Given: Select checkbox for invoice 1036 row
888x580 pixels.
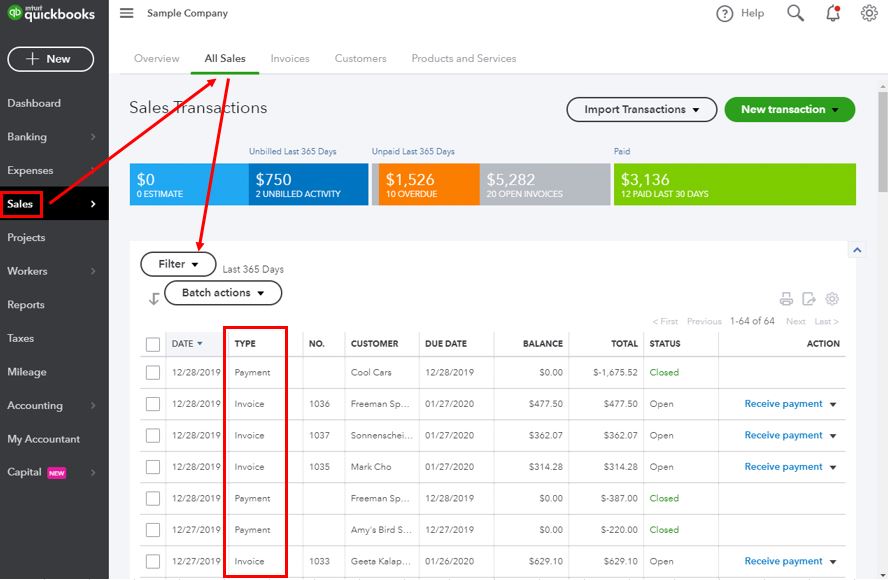Looking at the screenshot, I should coord(153,404).
